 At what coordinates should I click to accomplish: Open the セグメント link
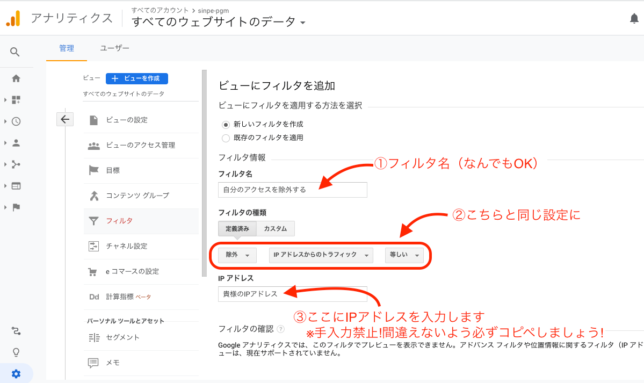coord(123,337)
